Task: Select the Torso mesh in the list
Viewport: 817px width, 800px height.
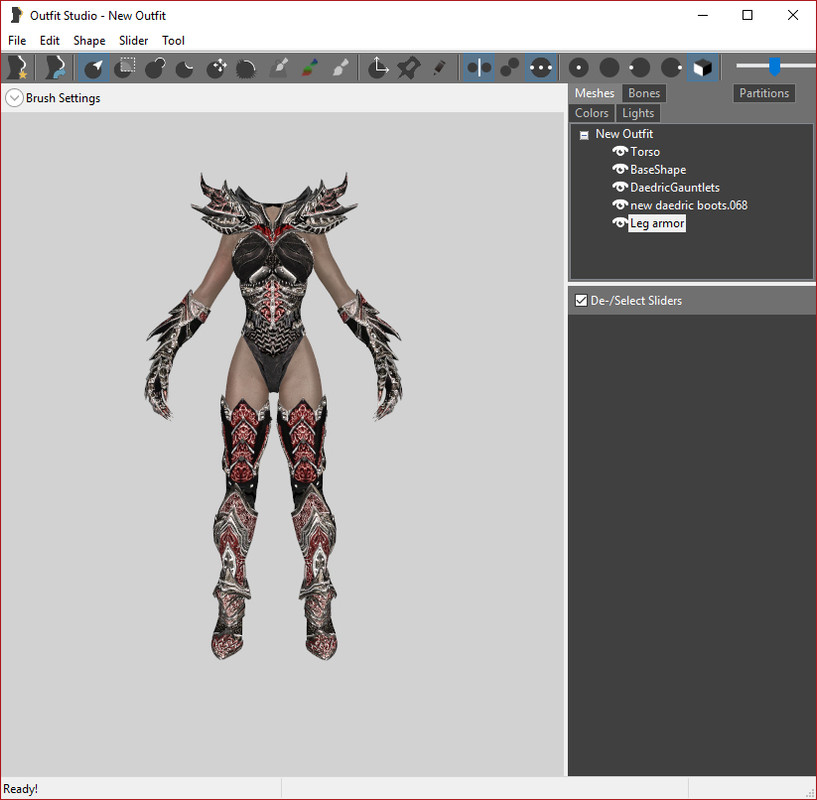Action: (x=645, y=152)
